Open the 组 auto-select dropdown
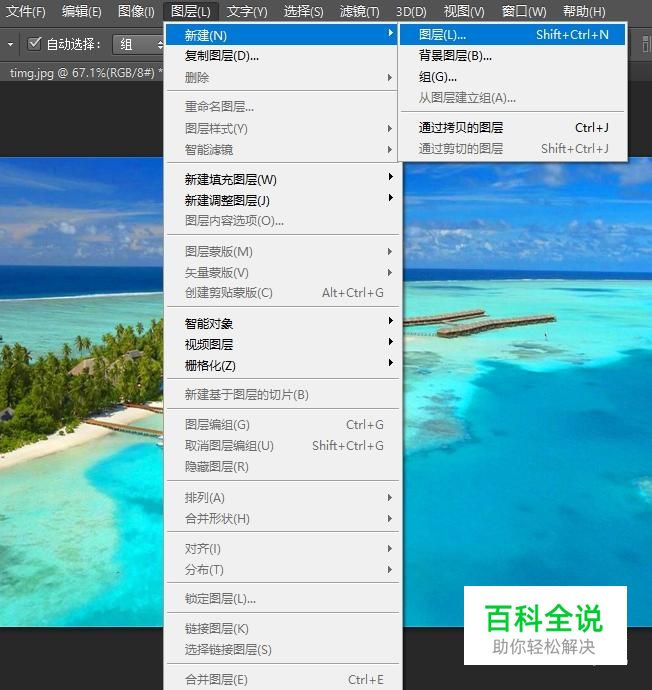 coord(138,44)
